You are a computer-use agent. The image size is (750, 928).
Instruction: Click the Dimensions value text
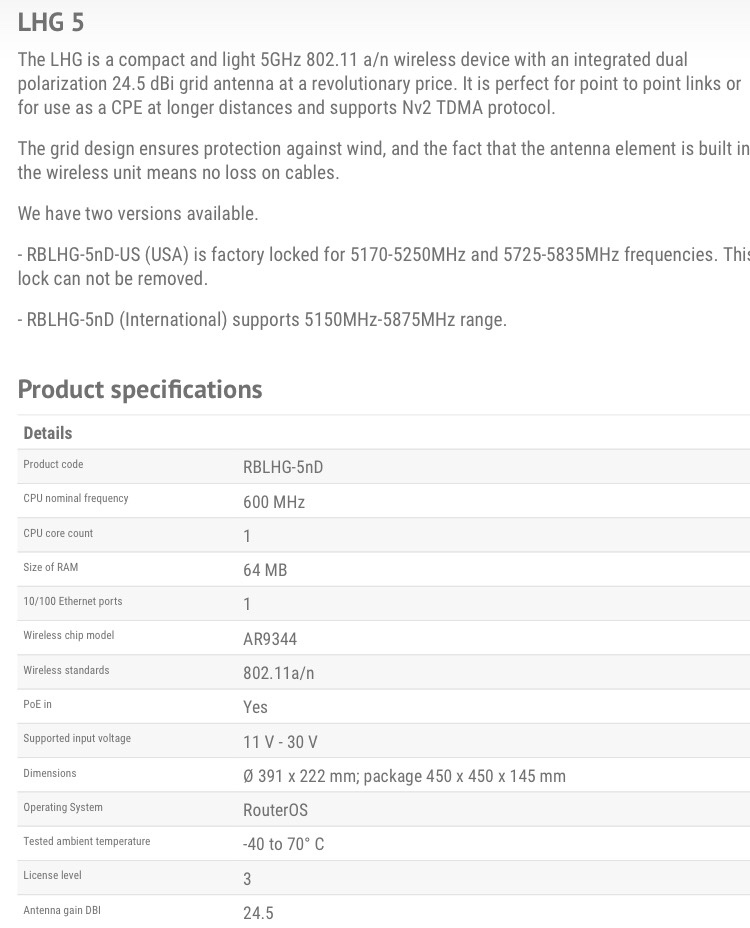[404, 776]
